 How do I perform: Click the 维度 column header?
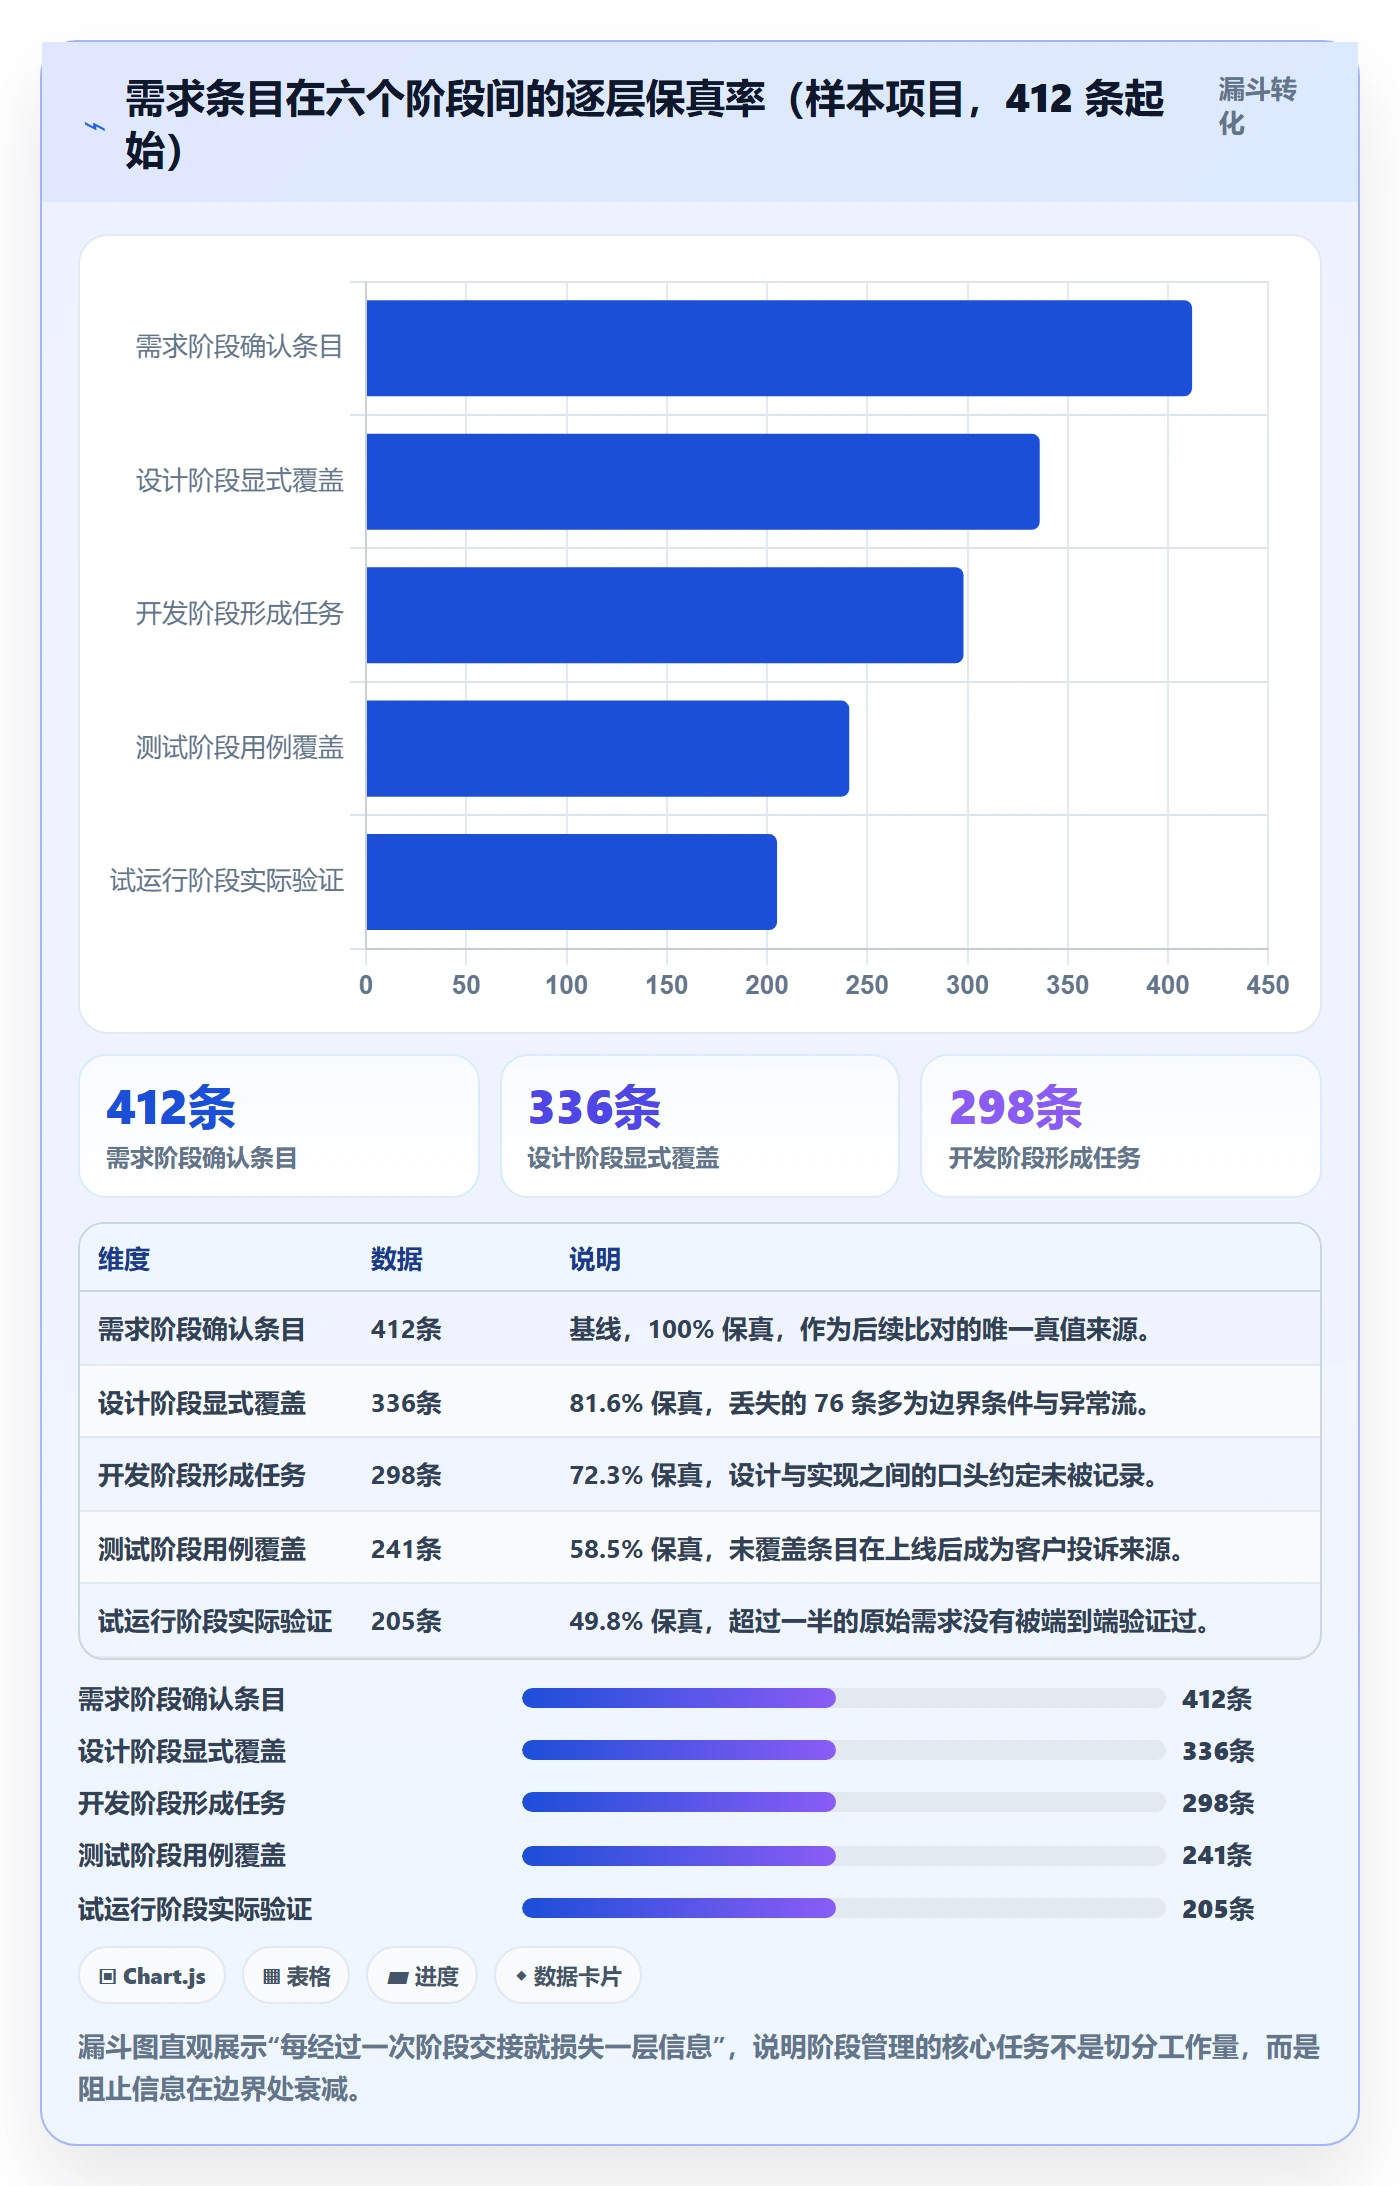point(124,1259)
